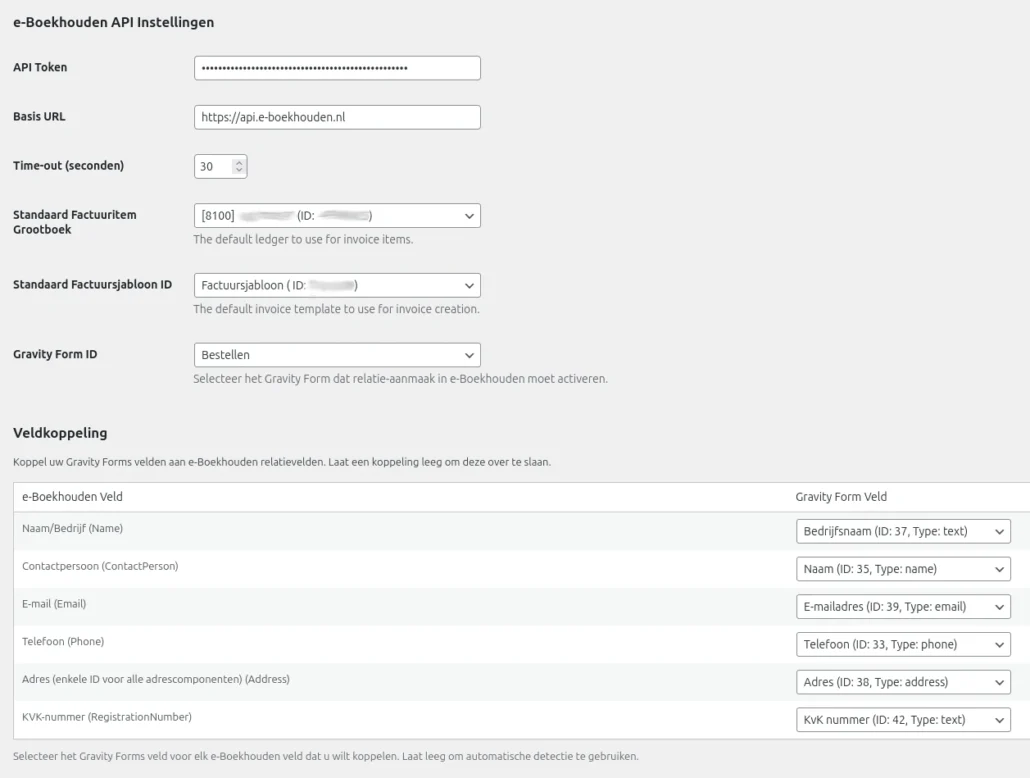Screen dimensions: 1030x778
Task: Click the Standaard Factuursjabloon ID label
Action: 92,285
